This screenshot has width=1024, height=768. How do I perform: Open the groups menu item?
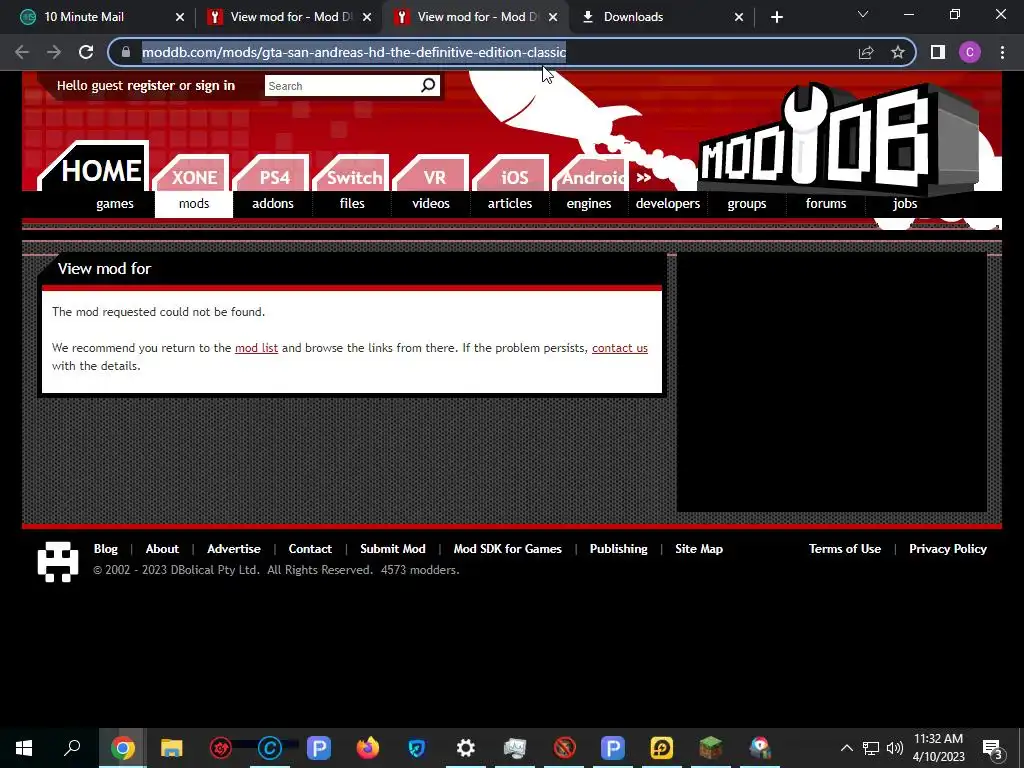point(747,204)
